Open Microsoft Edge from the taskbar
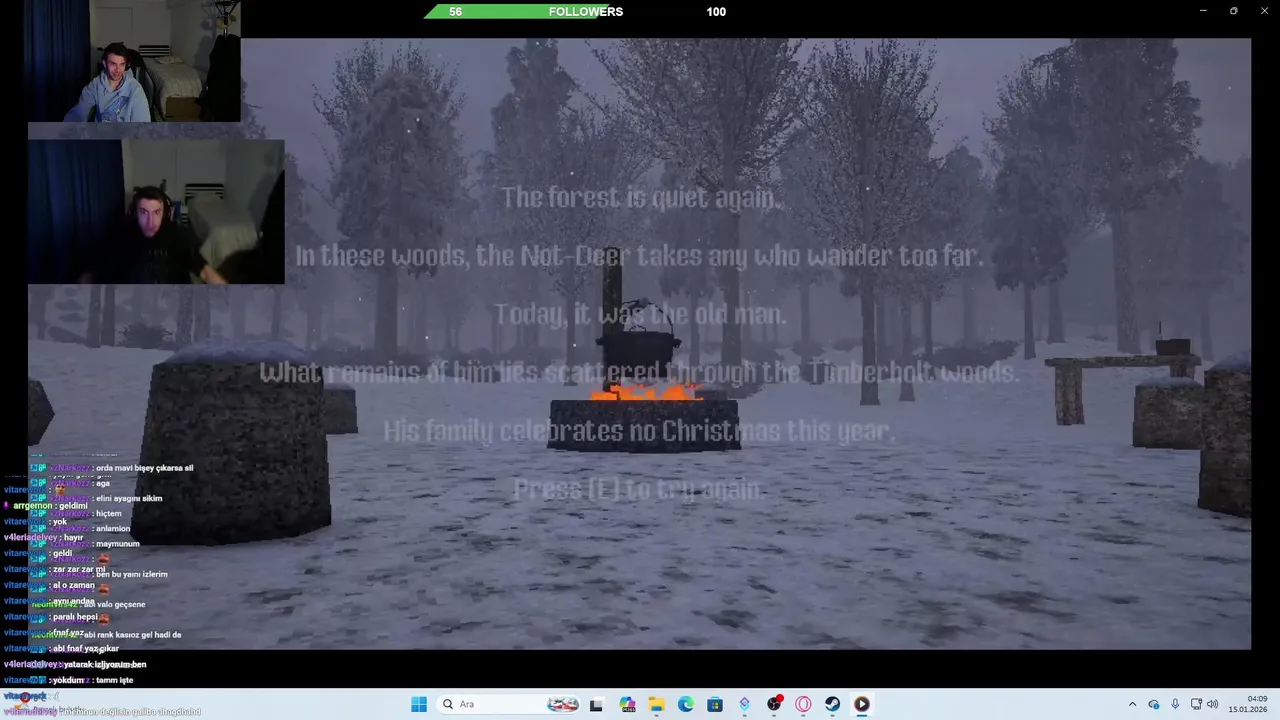The height and width of the screenshot is (720, 1280). pos(686,704)
